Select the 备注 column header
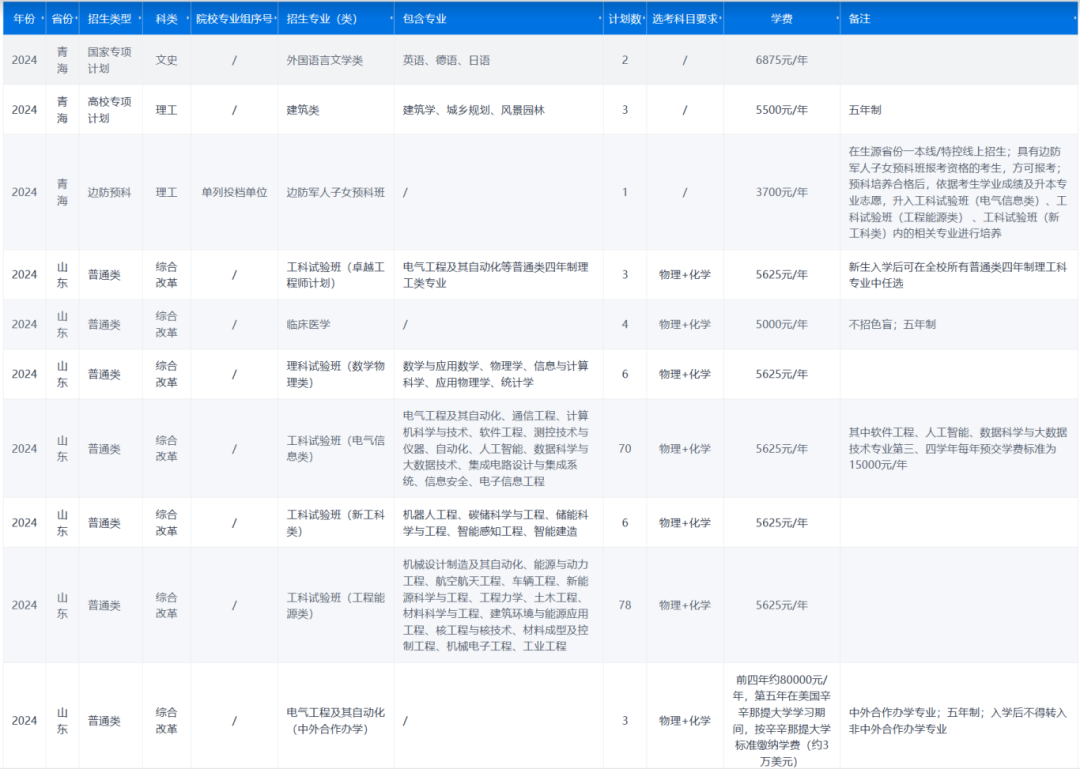 click(861, 17)
